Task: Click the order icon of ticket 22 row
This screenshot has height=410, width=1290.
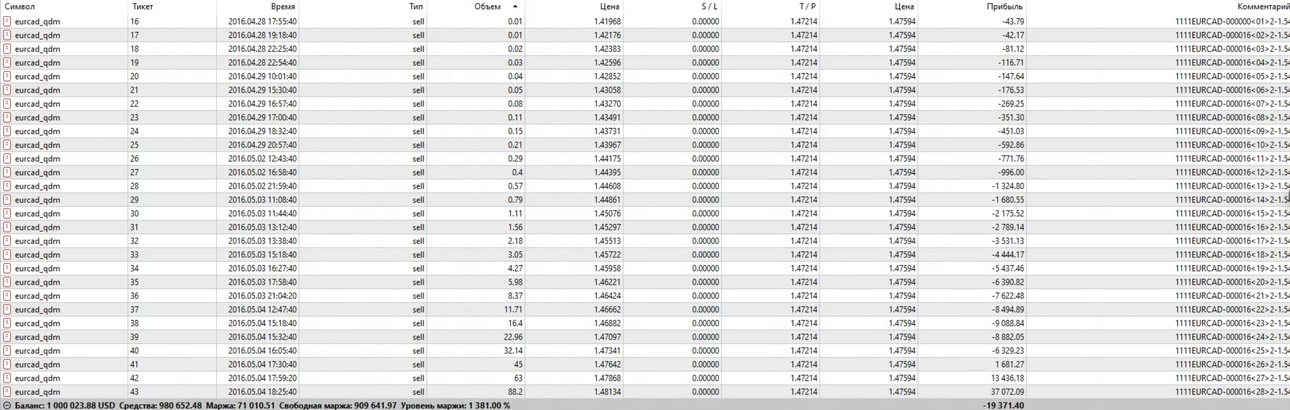Action: (8, 103)
